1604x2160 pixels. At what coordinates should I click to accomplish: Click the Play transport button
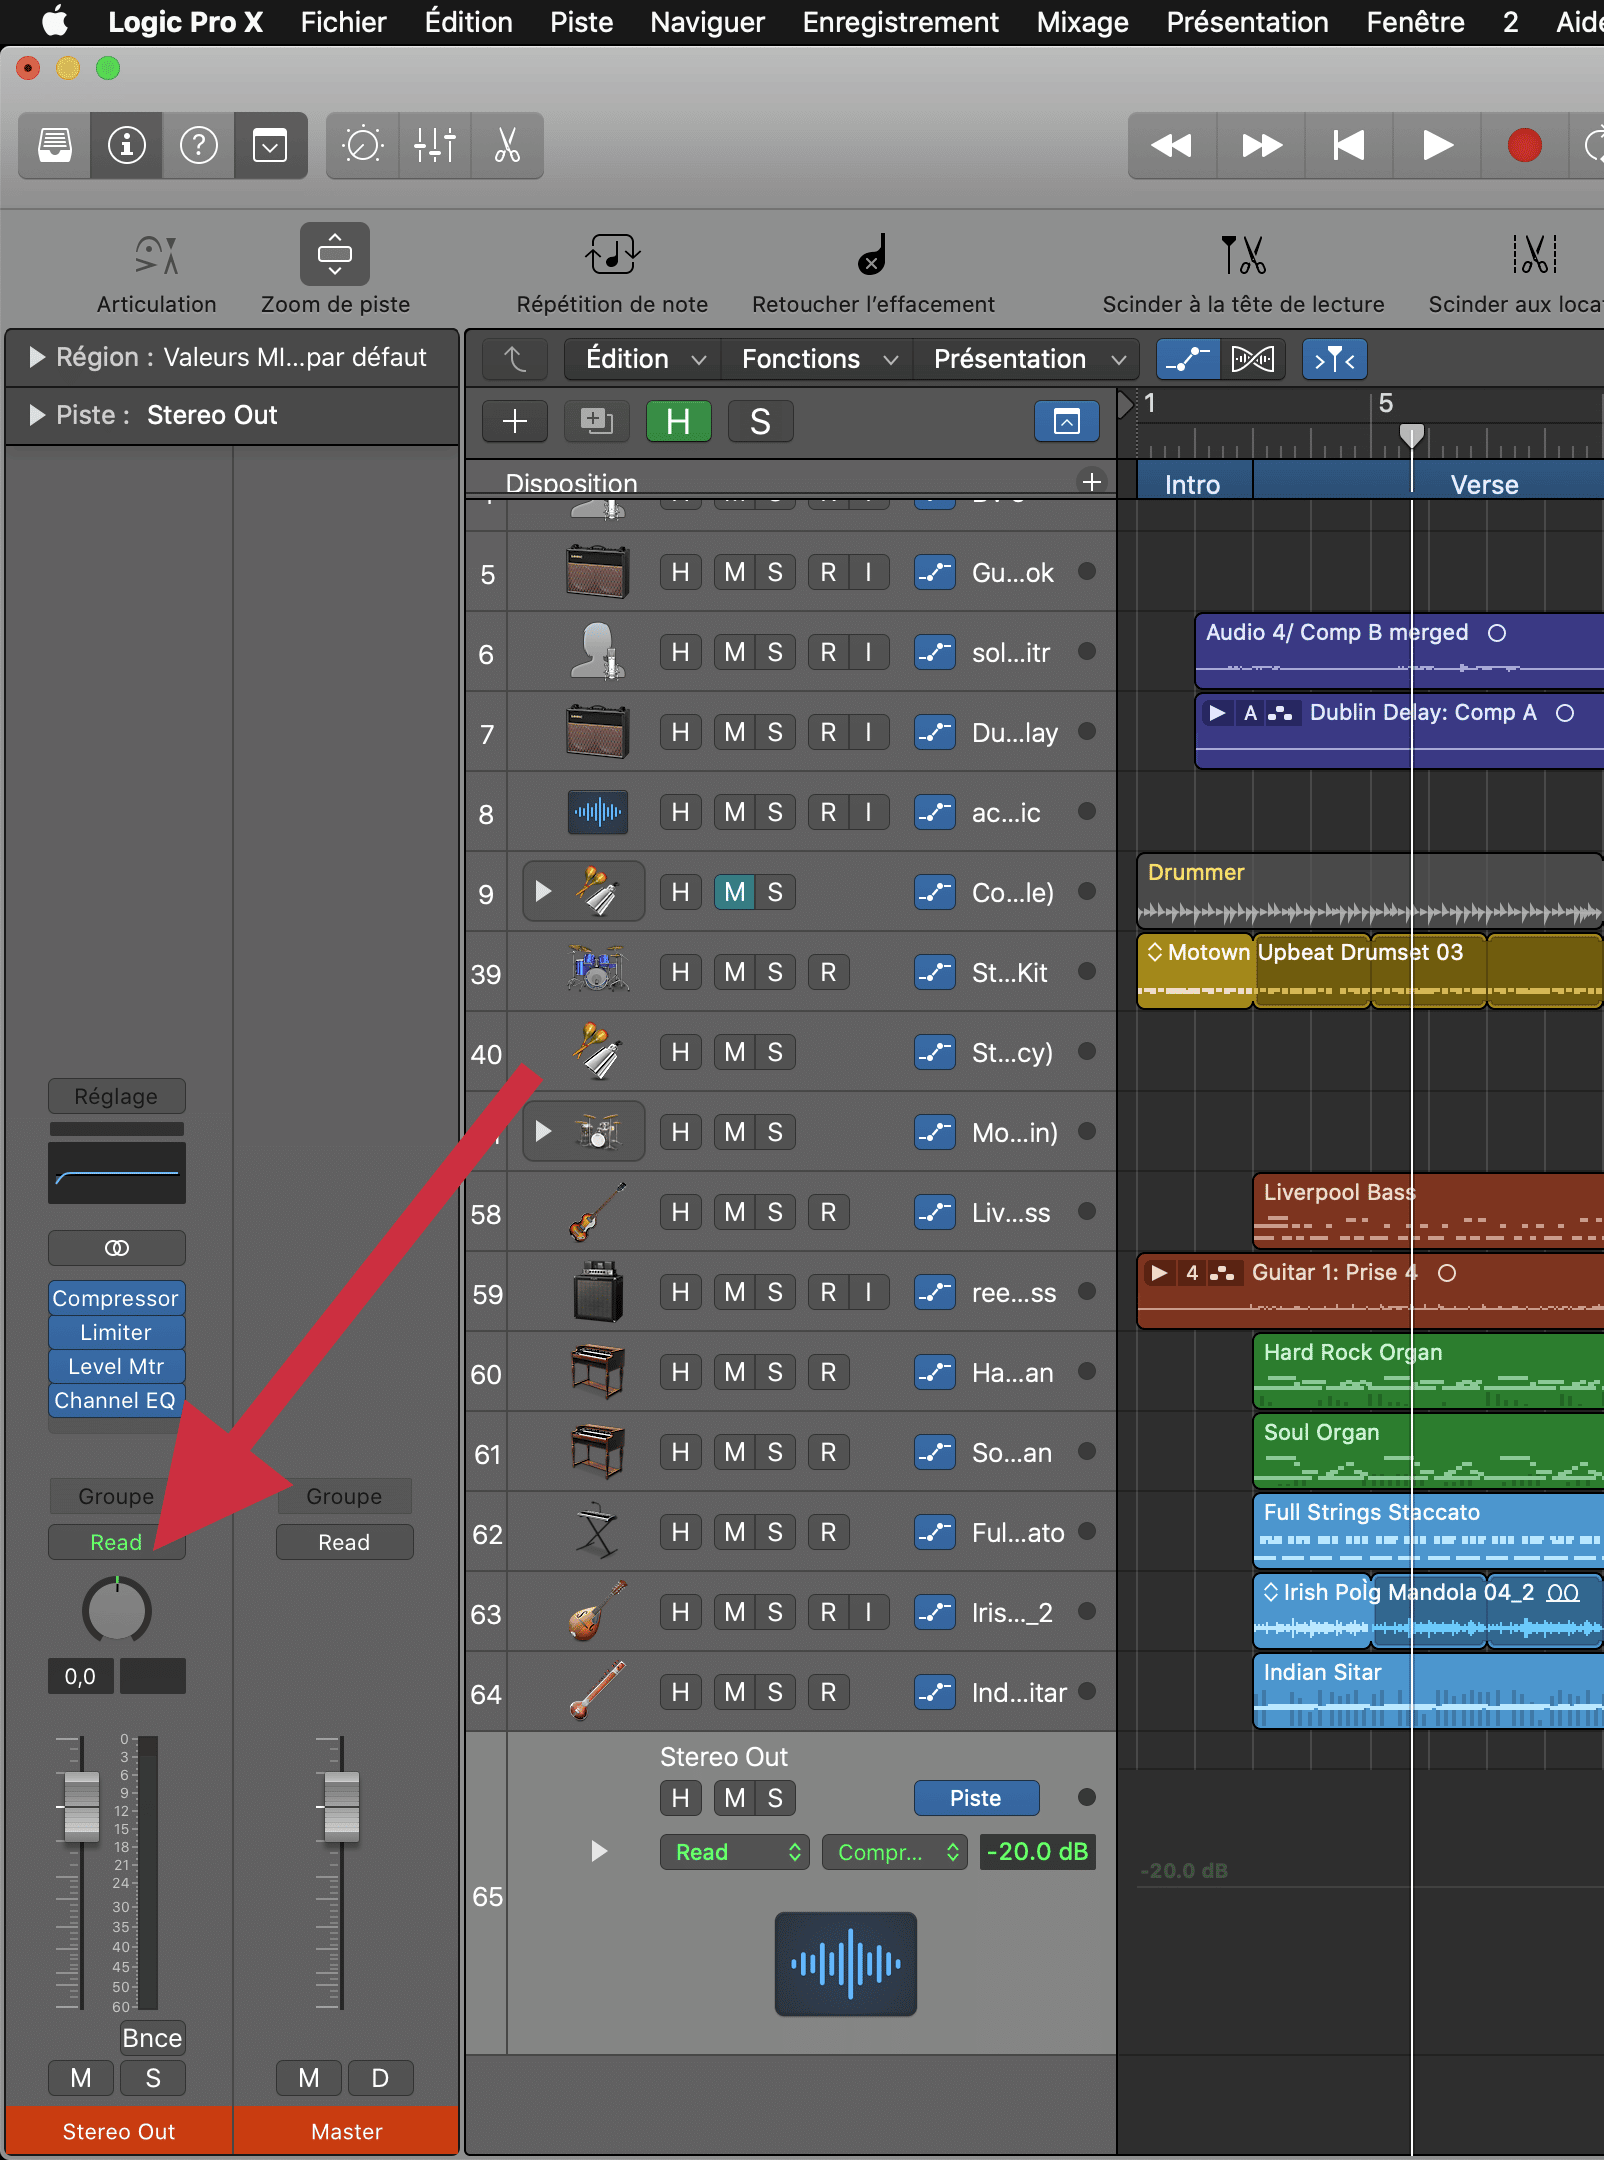[1437, 145]
